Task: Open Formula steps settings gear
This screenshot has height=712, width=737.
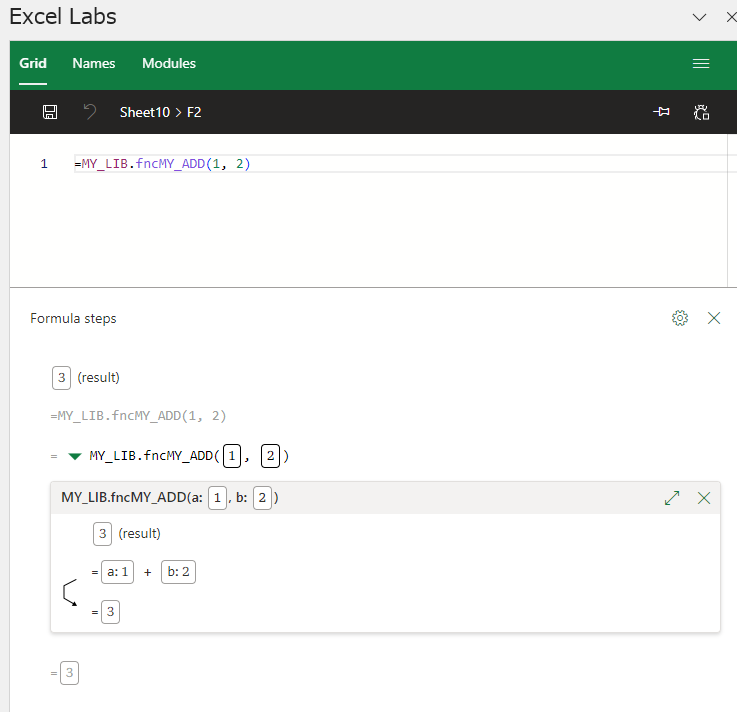Action: (x=680, y=318)
